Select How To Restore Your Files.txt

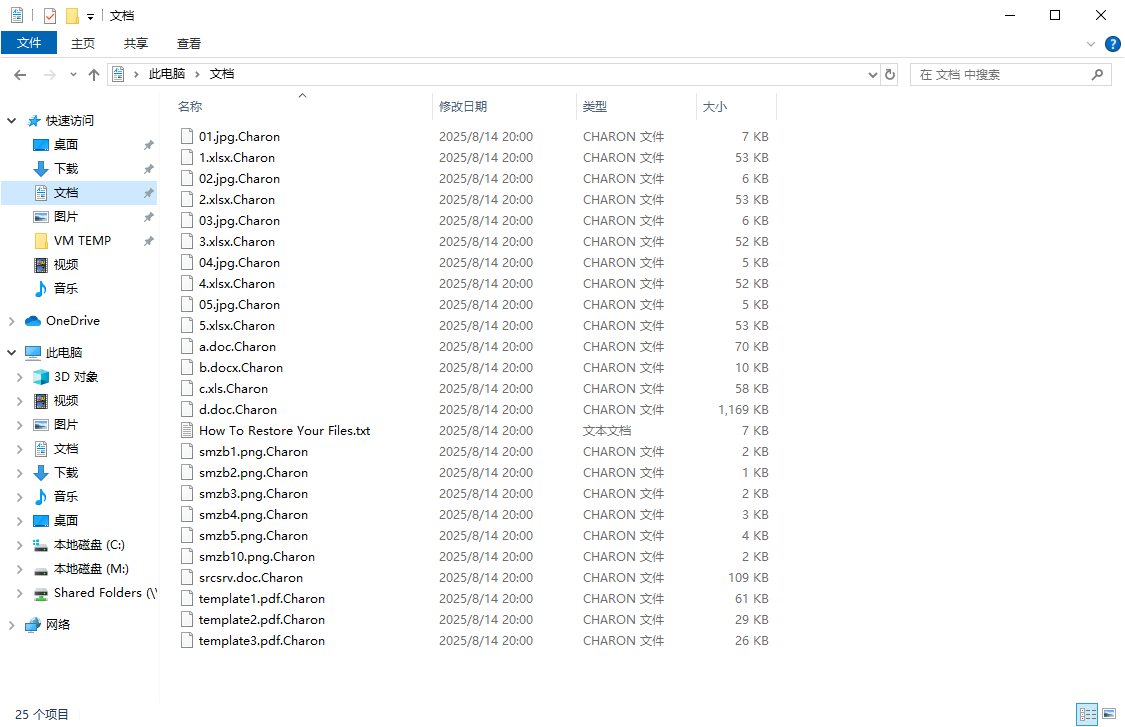tap(284, 431)
